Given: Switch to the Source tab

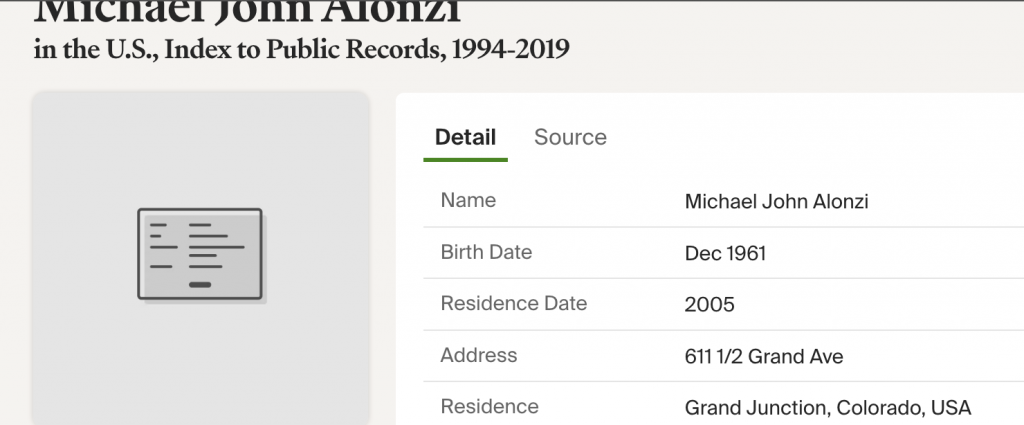Looking at the screenshot, I should [570, 137].
